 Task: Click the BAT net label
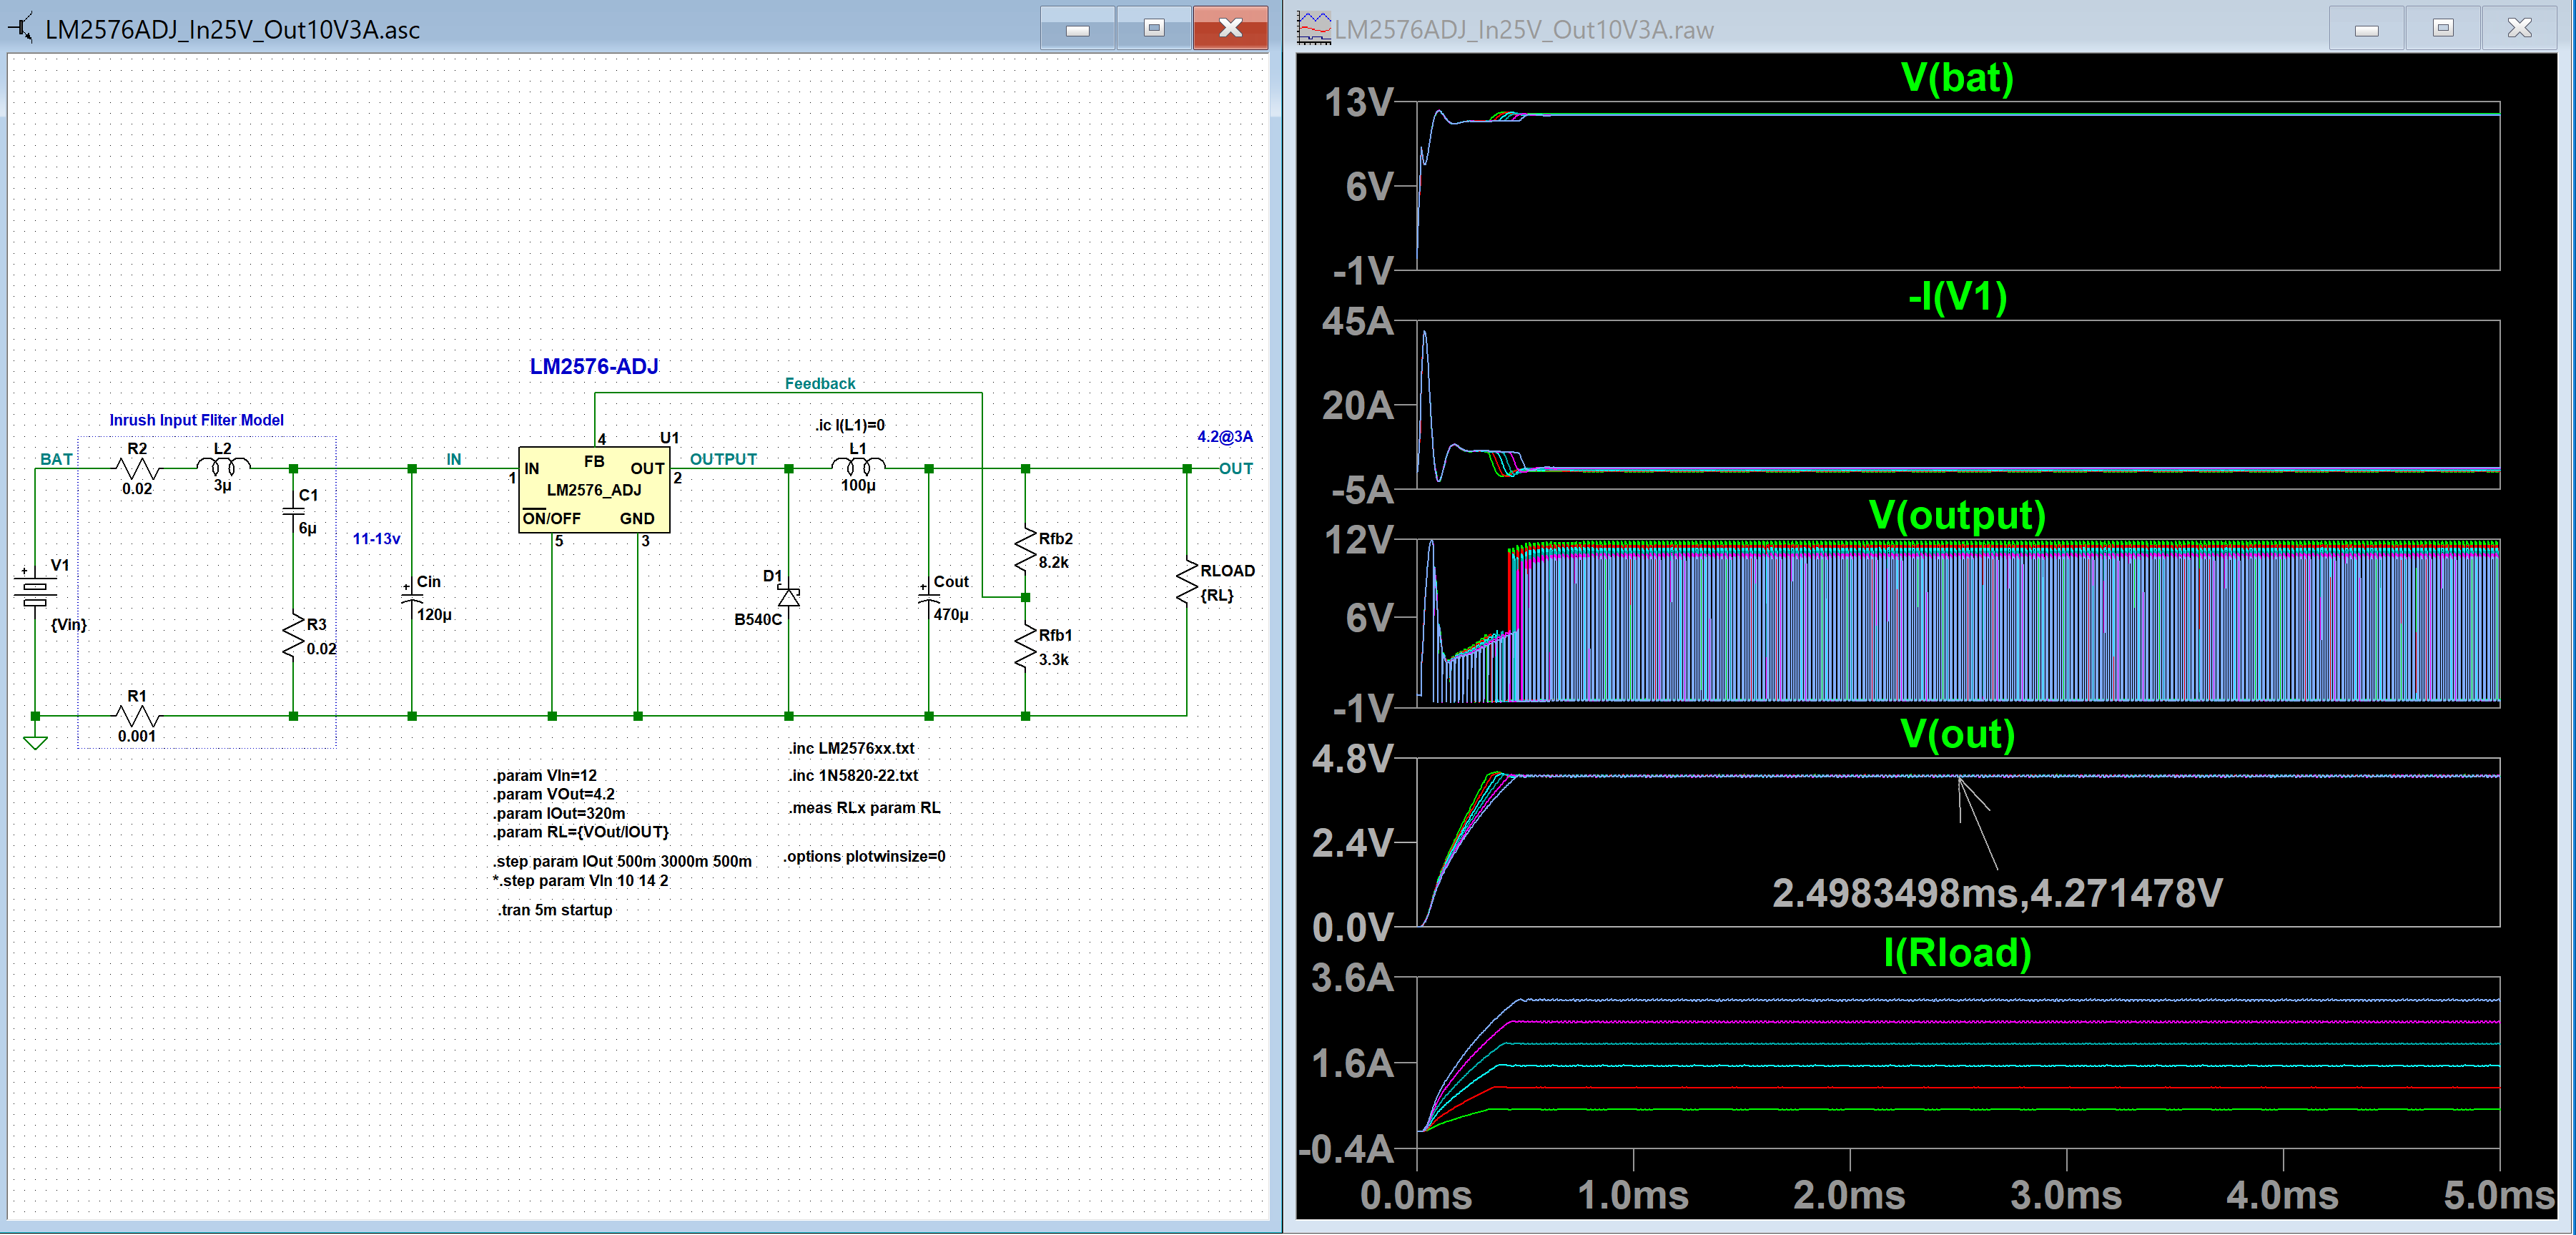point(56,459)
